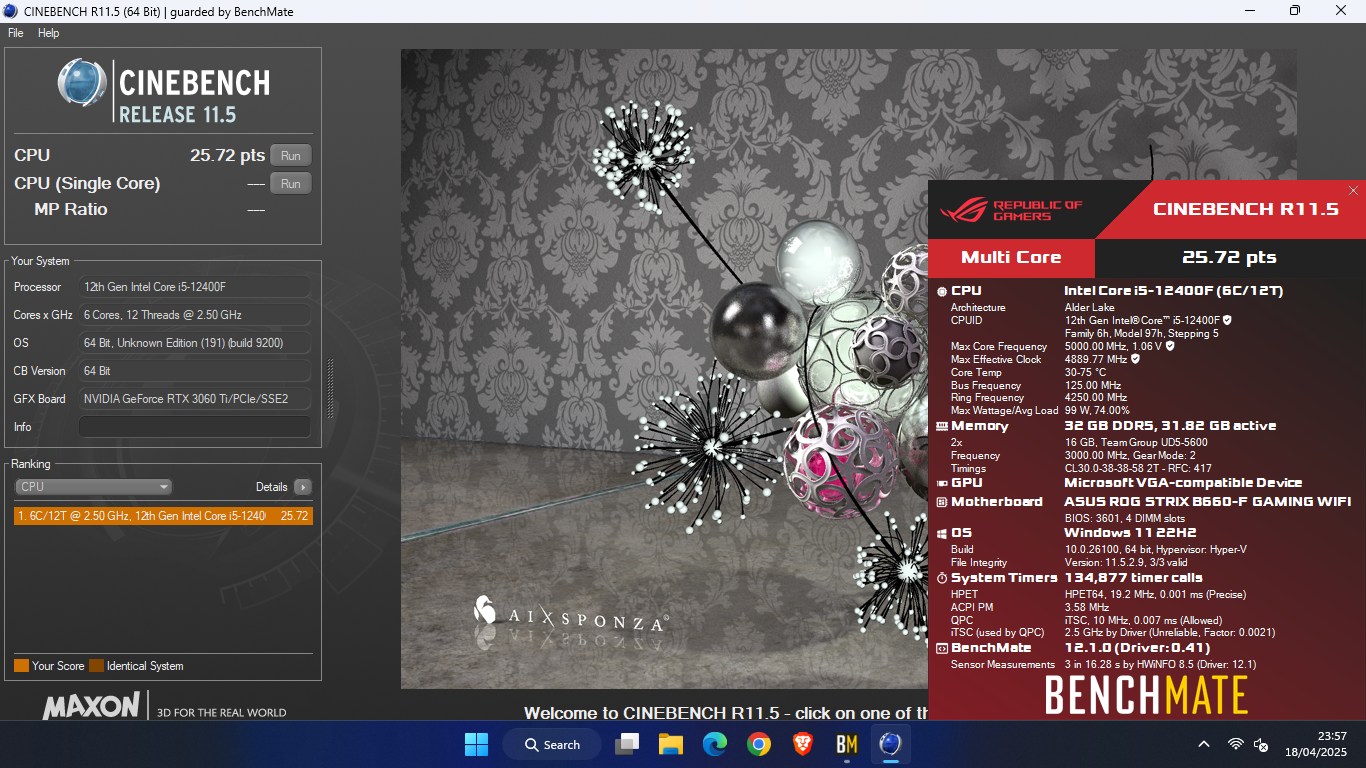Click the Motherboard section icon in BenchMate
The width and height of the screenshot is (1366, 768).
pos(942,502)
